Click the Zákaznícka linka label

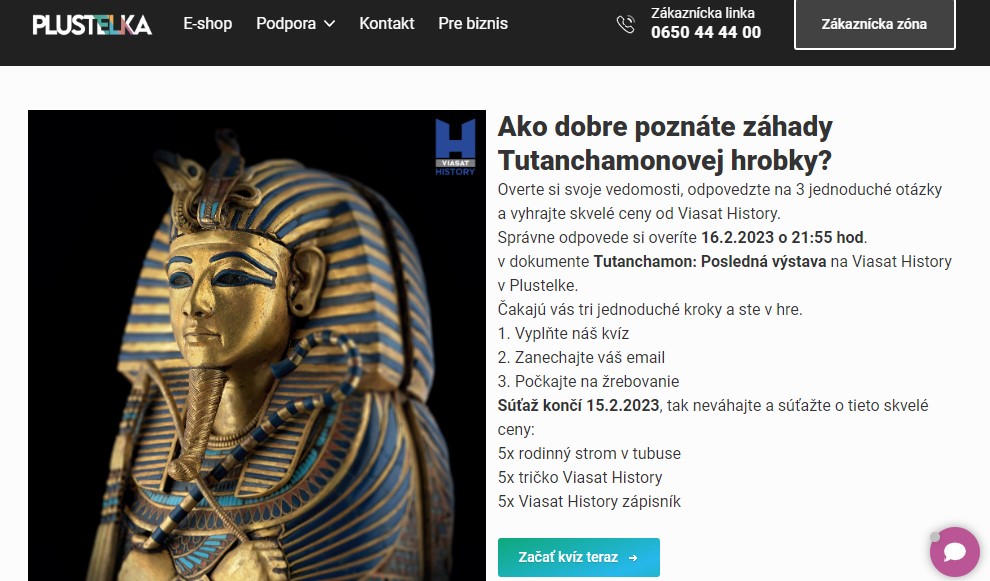pyautogui.click(x=703, y=13)
